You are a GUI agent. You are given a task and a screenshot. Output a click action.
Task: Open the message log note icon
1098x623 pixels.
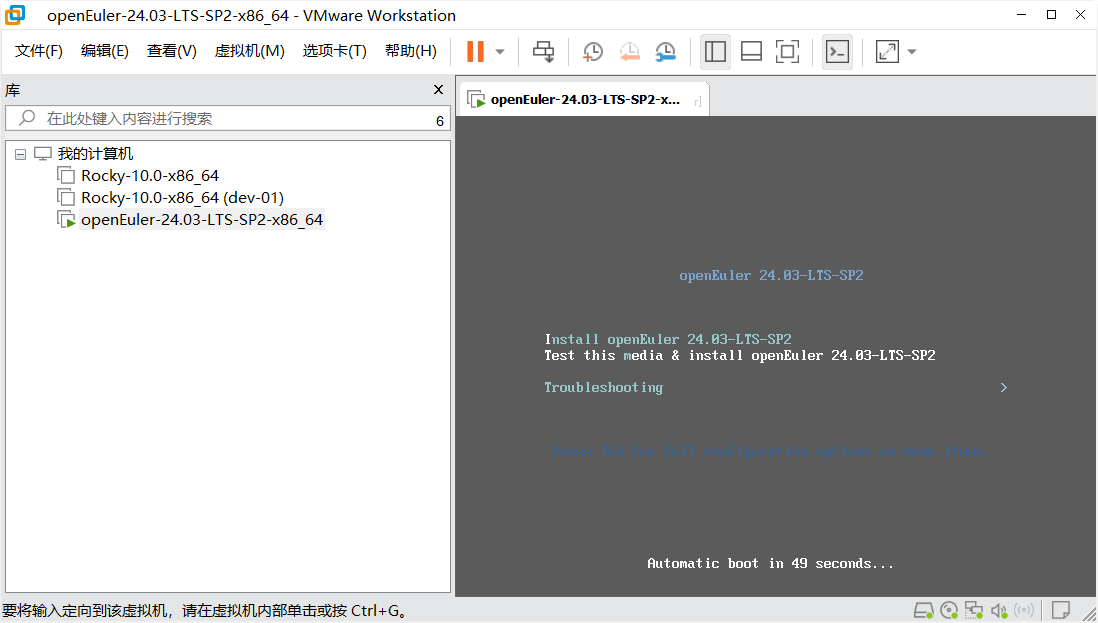coord(1061,610)
